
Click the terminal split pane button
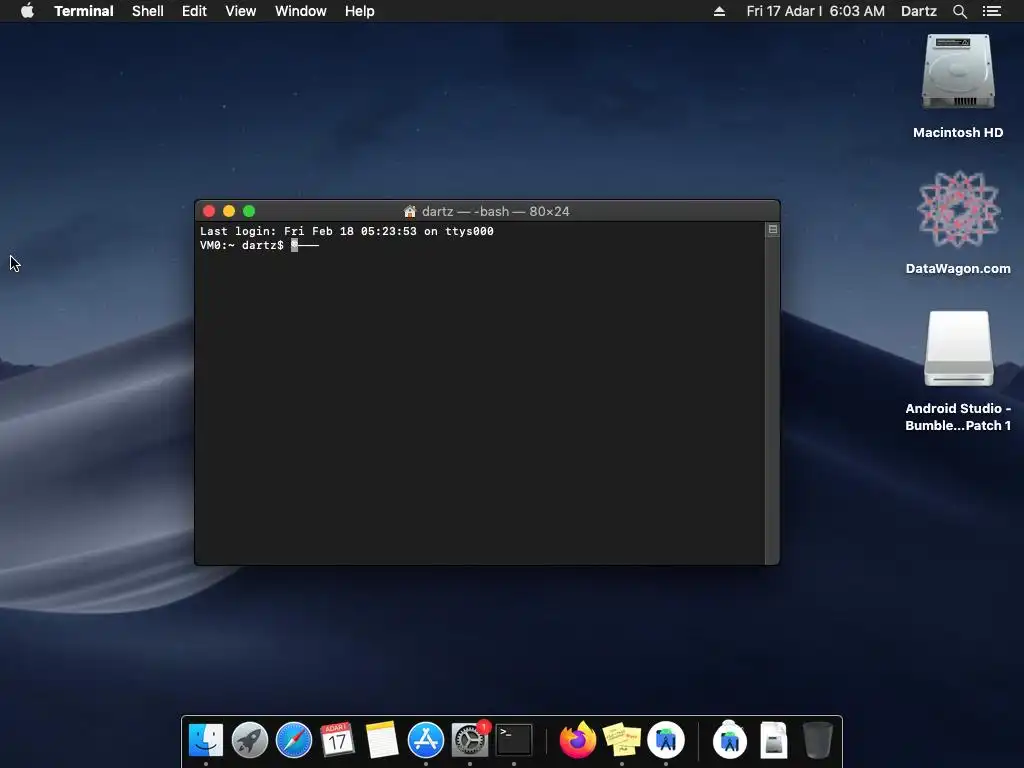pos(773,229)
